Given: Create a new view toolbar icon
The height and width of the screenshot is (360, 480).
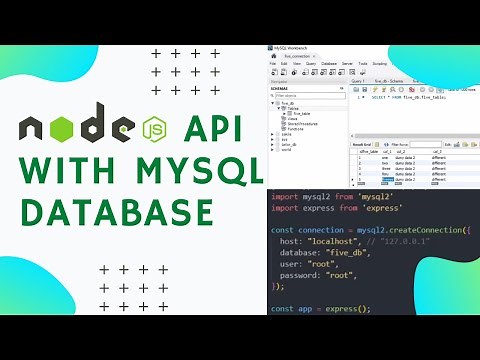Looking at the screenshot, I should tap(323, 72).
